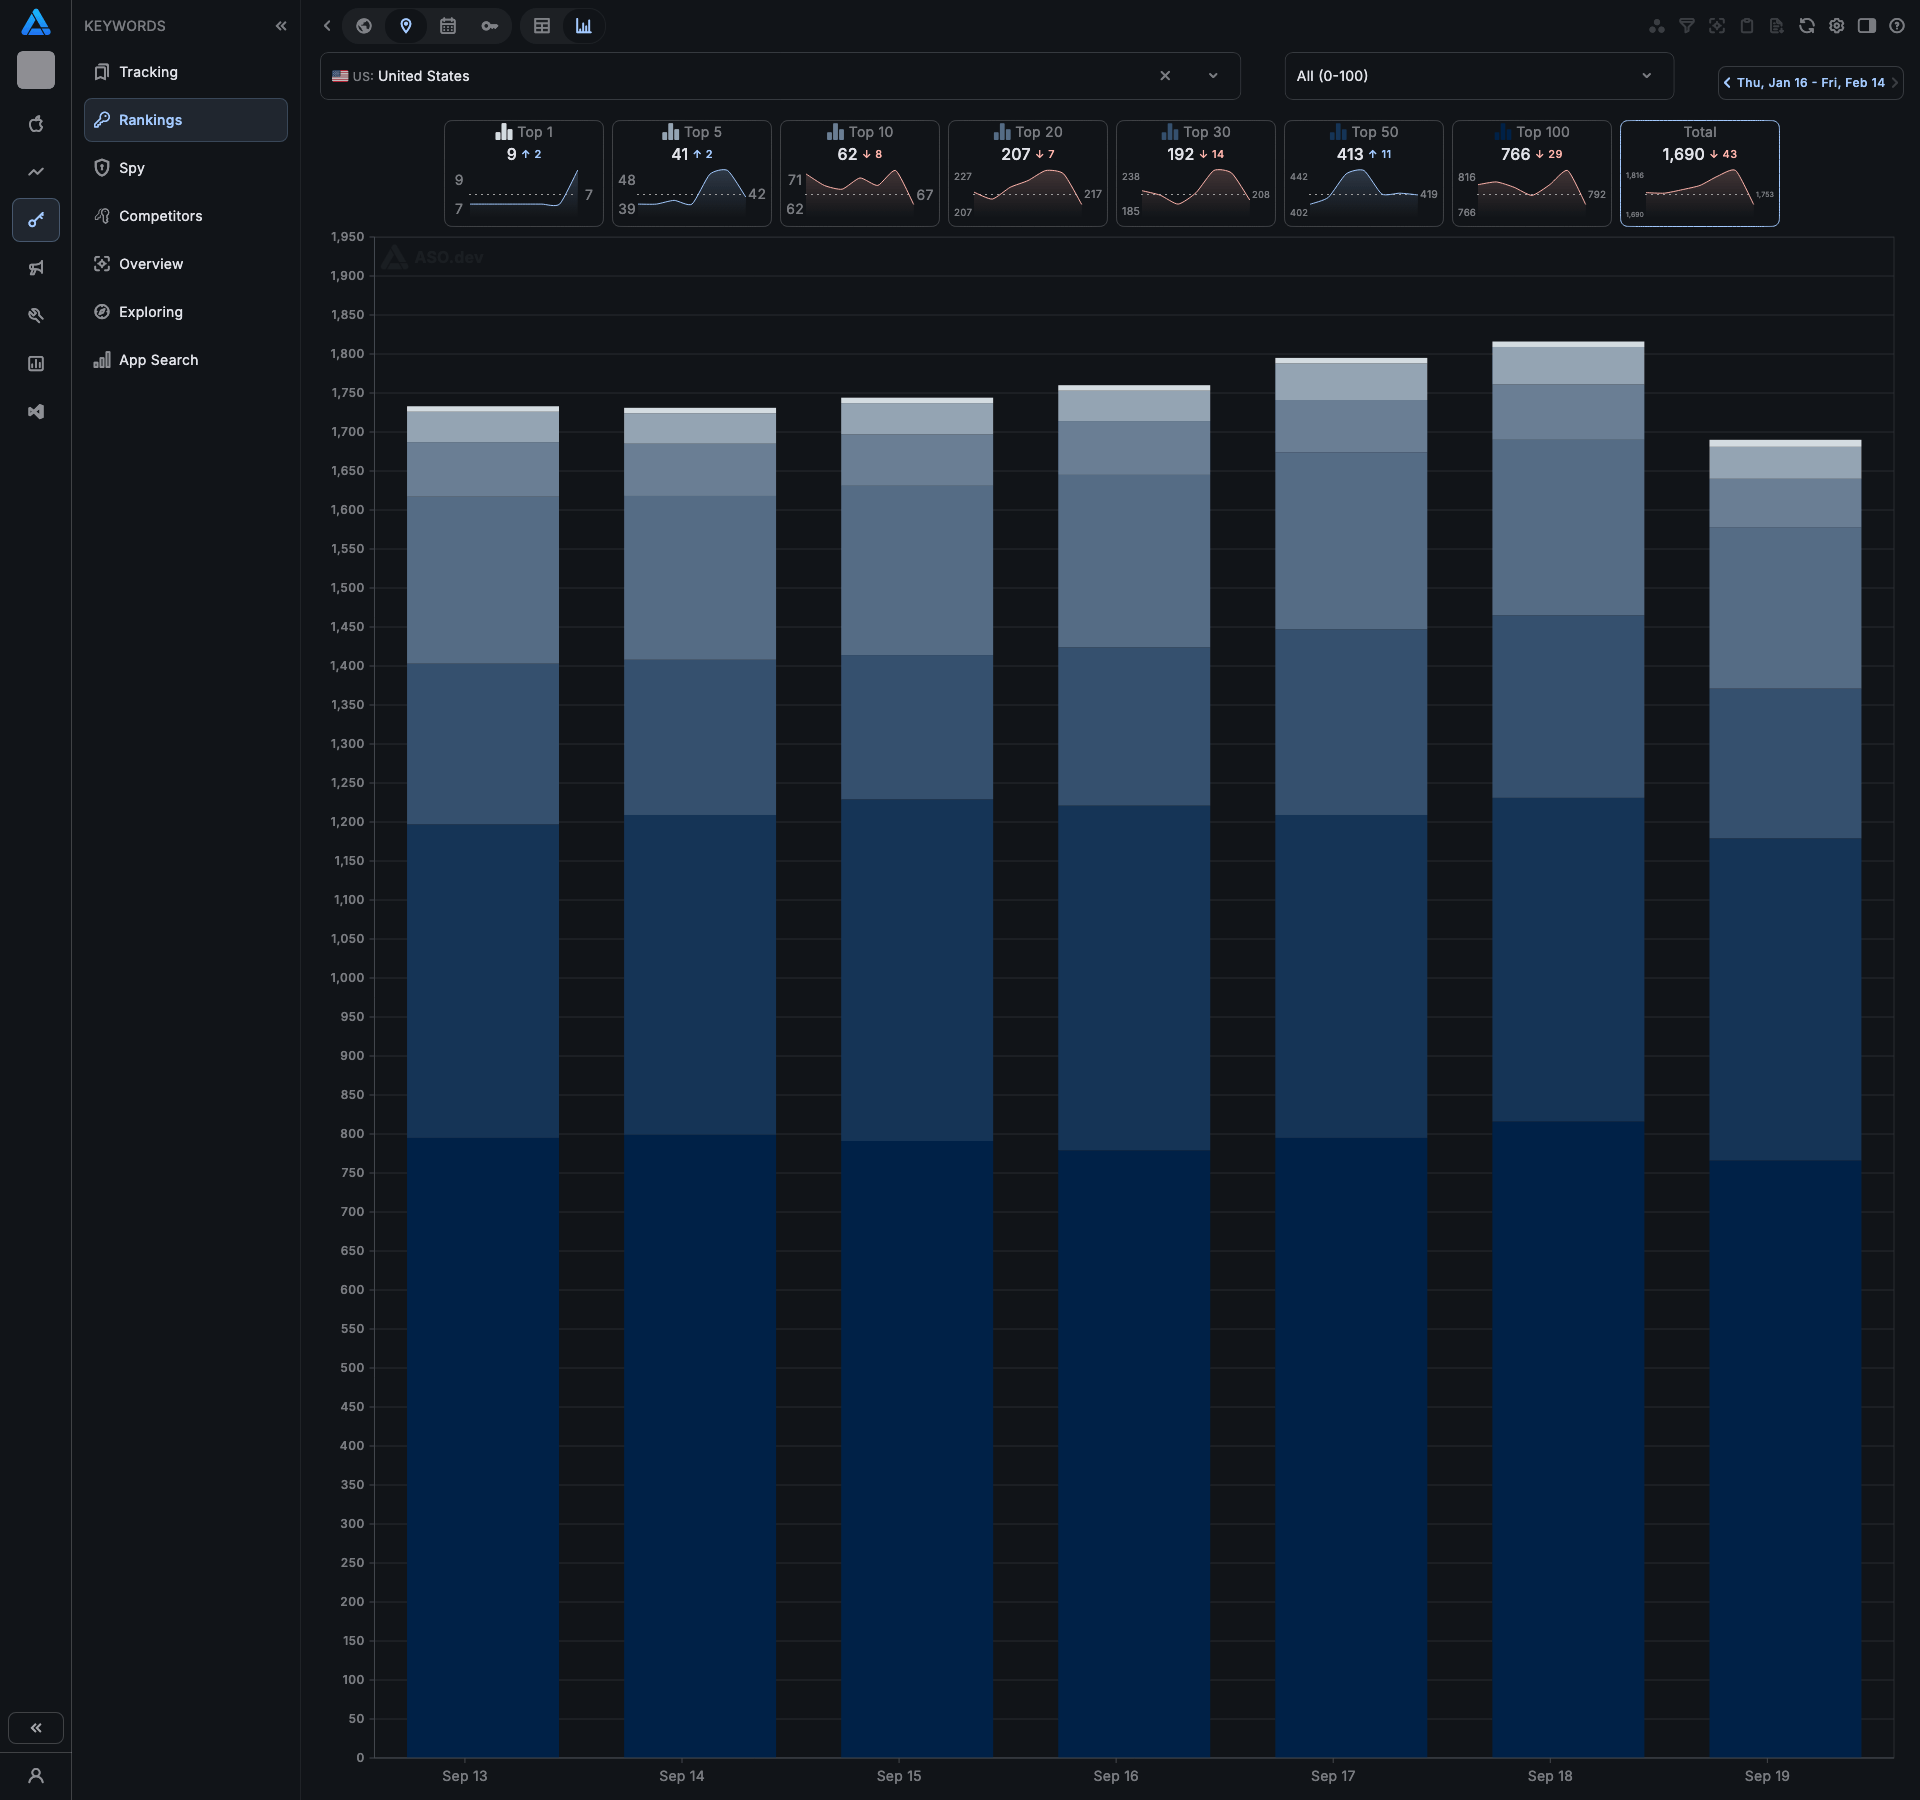Expand the United States country dropdown
This screenshot has width=1920, height=1800.
[x=1213, y=76]
